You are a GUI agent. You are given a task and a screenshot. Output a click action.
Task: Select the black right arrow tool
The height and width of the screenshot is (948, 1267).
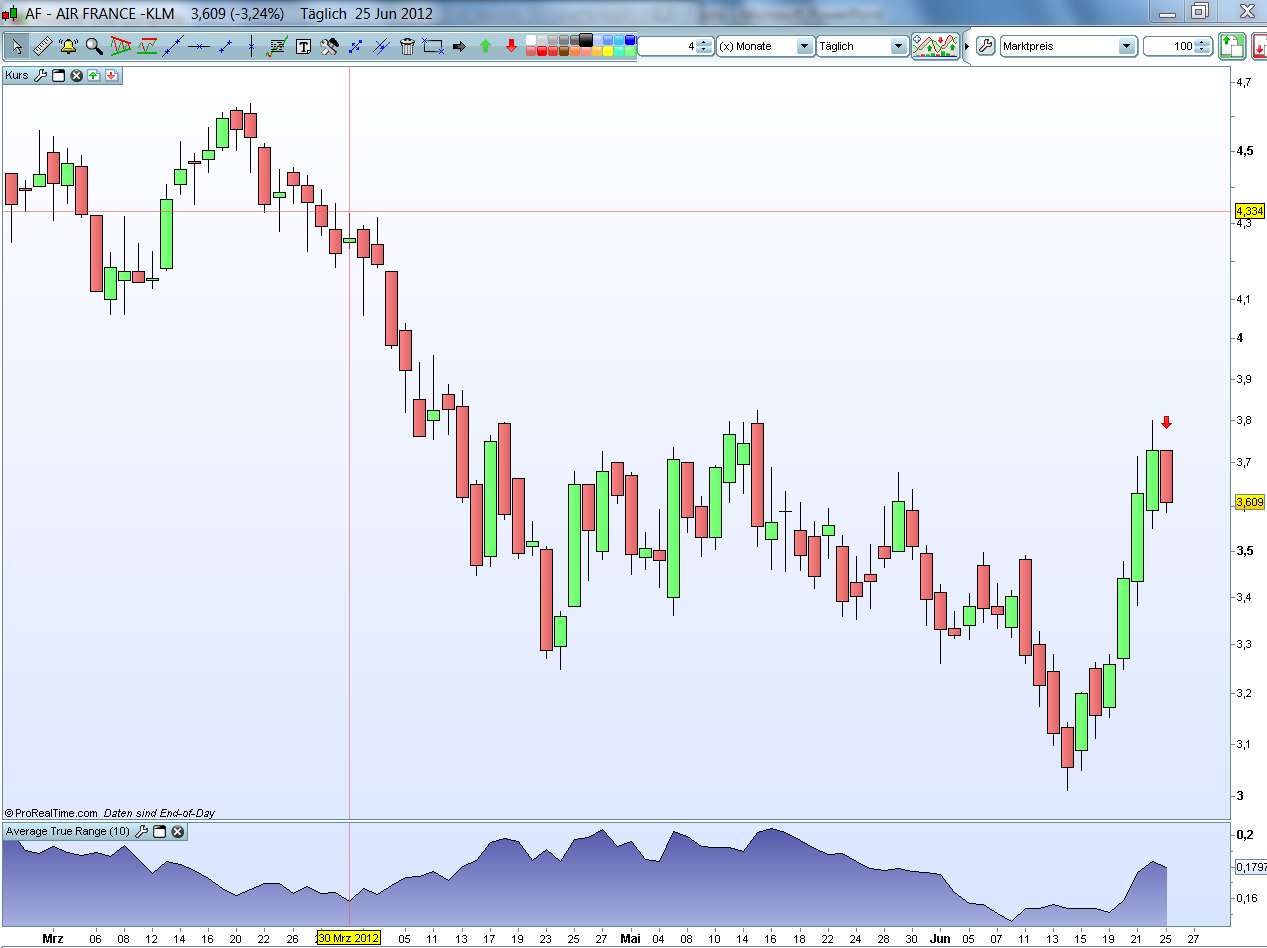[x=459, y=46]
